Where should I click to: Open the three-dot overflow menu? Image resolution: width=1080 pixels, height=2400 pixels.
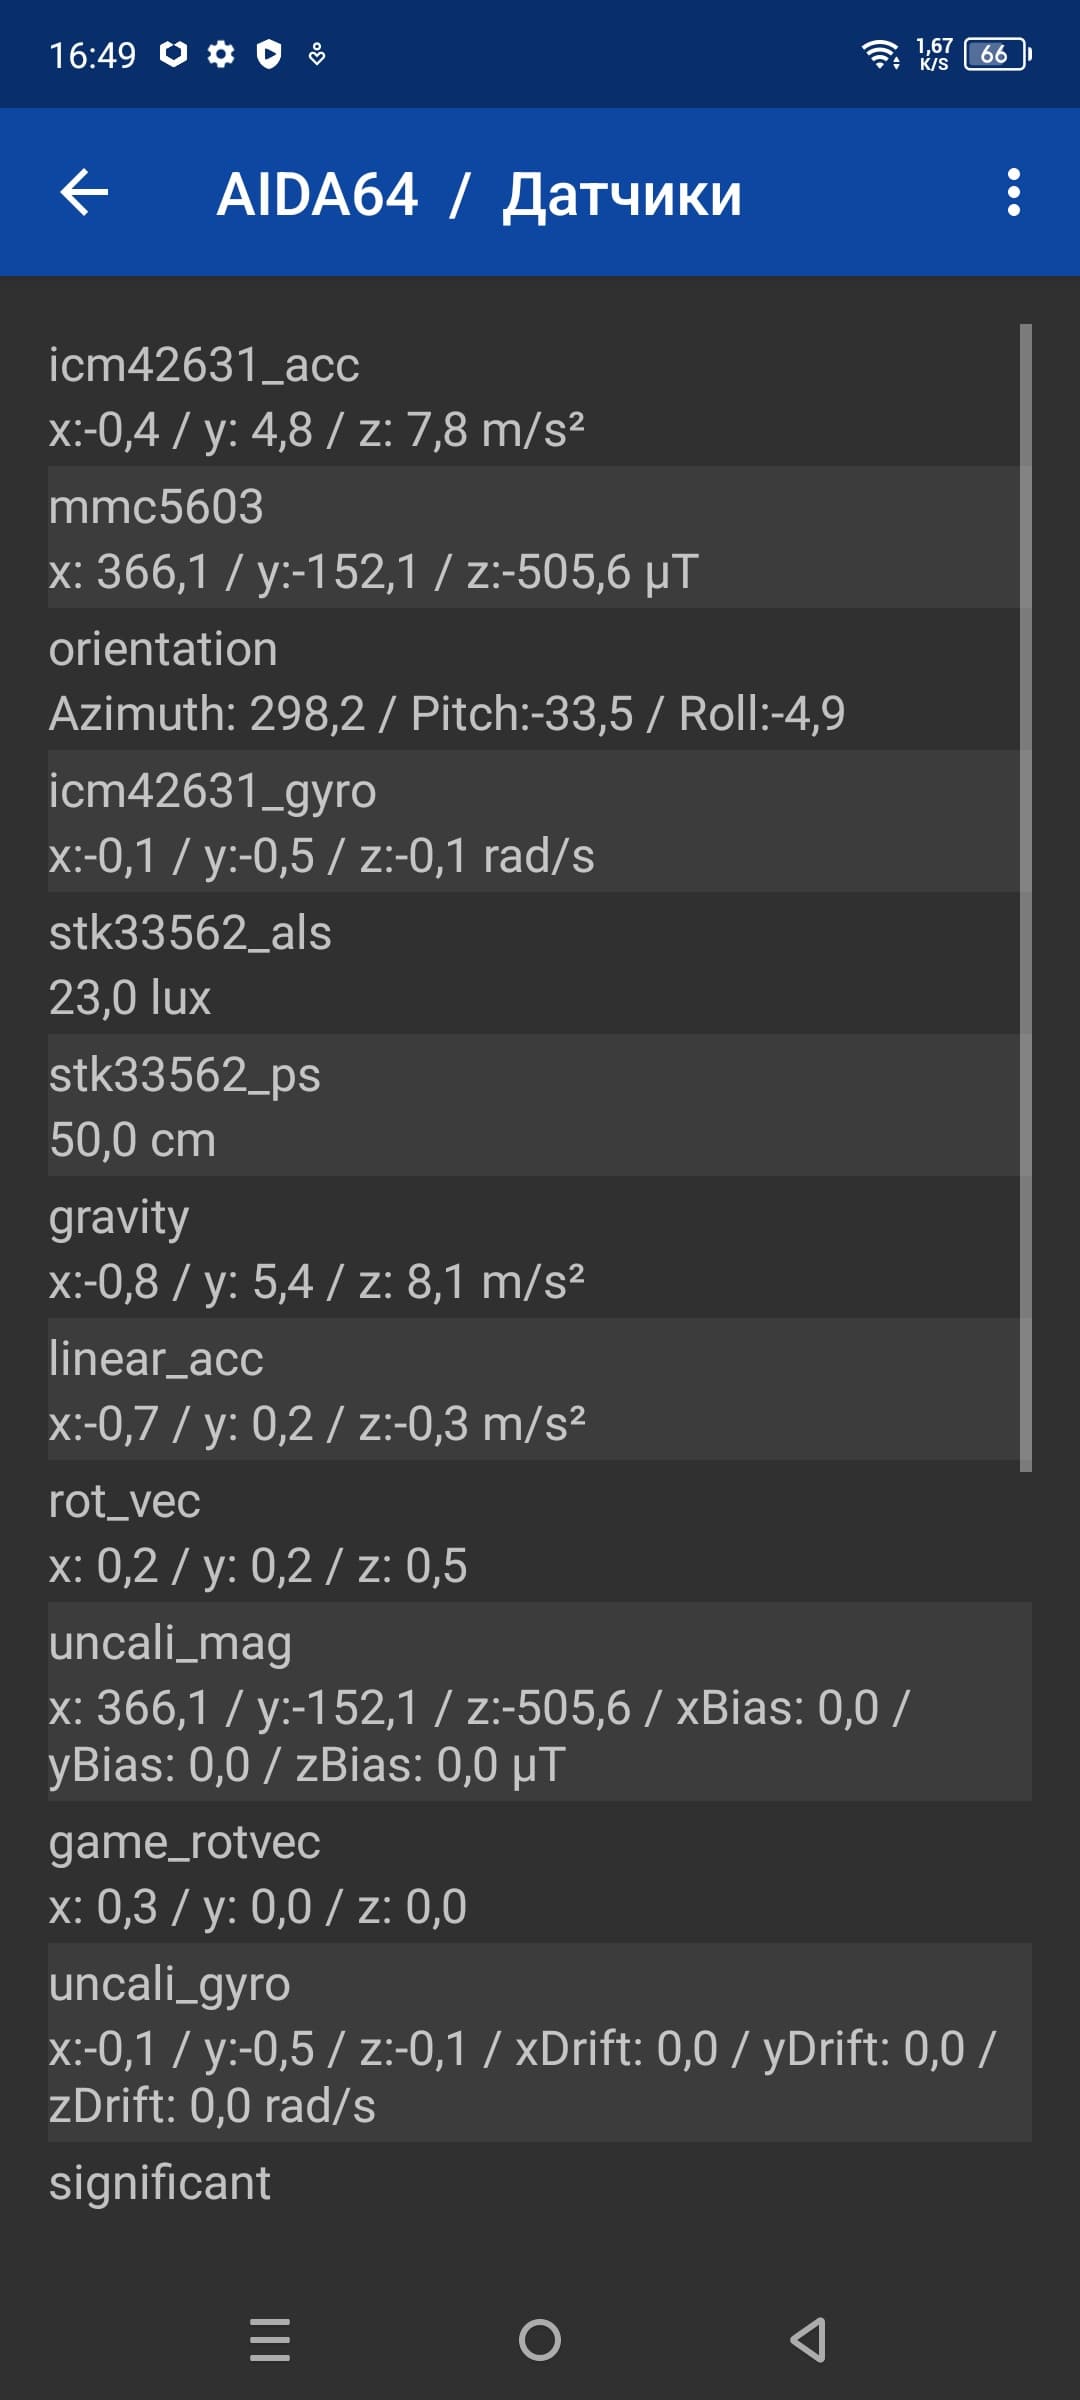pos(1013,192)
